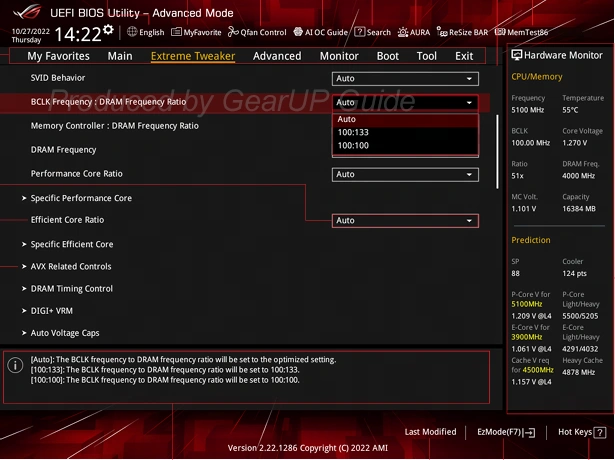Open Qfan Control fan icon
The height and width of the screenshot is (460, 615).
click(x=233, y=32)
